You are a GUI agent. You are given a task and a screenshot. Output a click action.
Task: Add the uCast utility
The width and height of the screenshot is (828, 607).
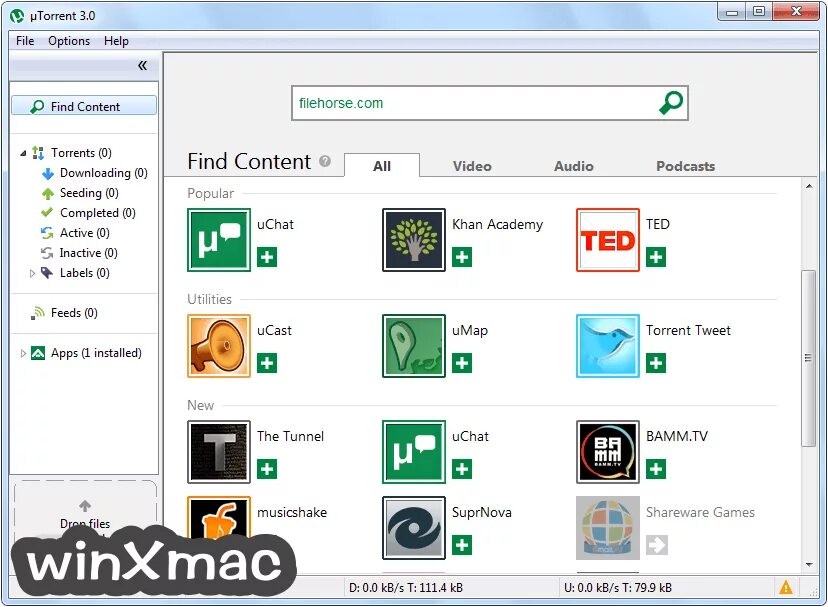coord(267,363)
